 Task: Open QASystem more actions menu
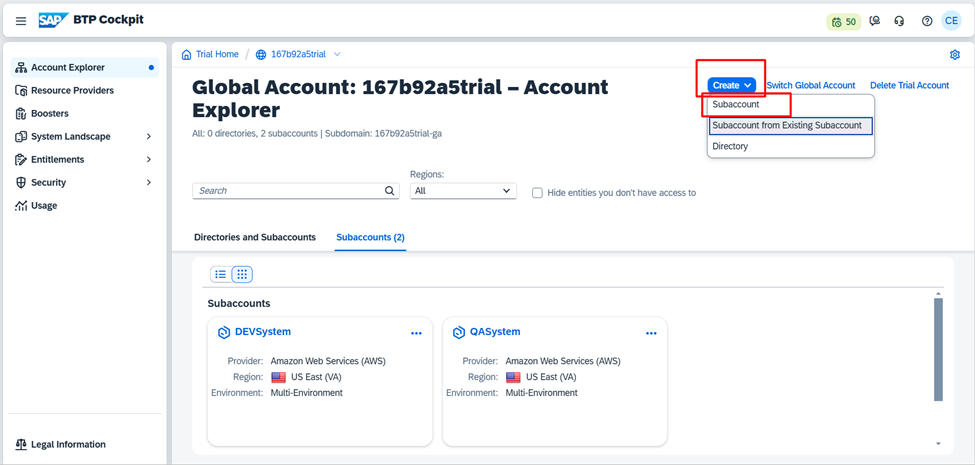(x=651, y=333)
